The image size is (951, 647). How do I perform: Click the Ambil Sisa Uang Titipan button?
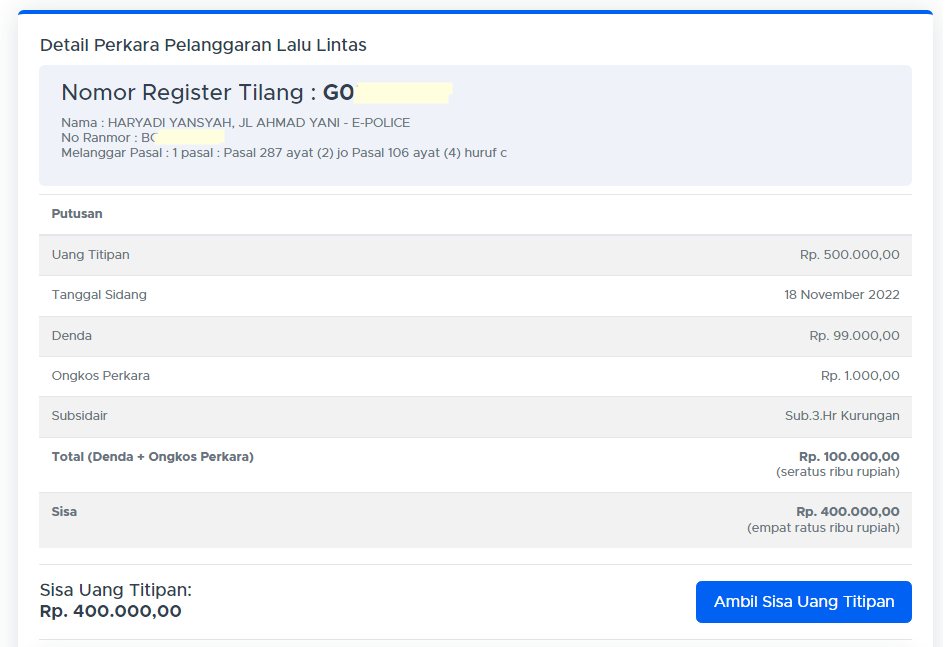tap(803, 602)
